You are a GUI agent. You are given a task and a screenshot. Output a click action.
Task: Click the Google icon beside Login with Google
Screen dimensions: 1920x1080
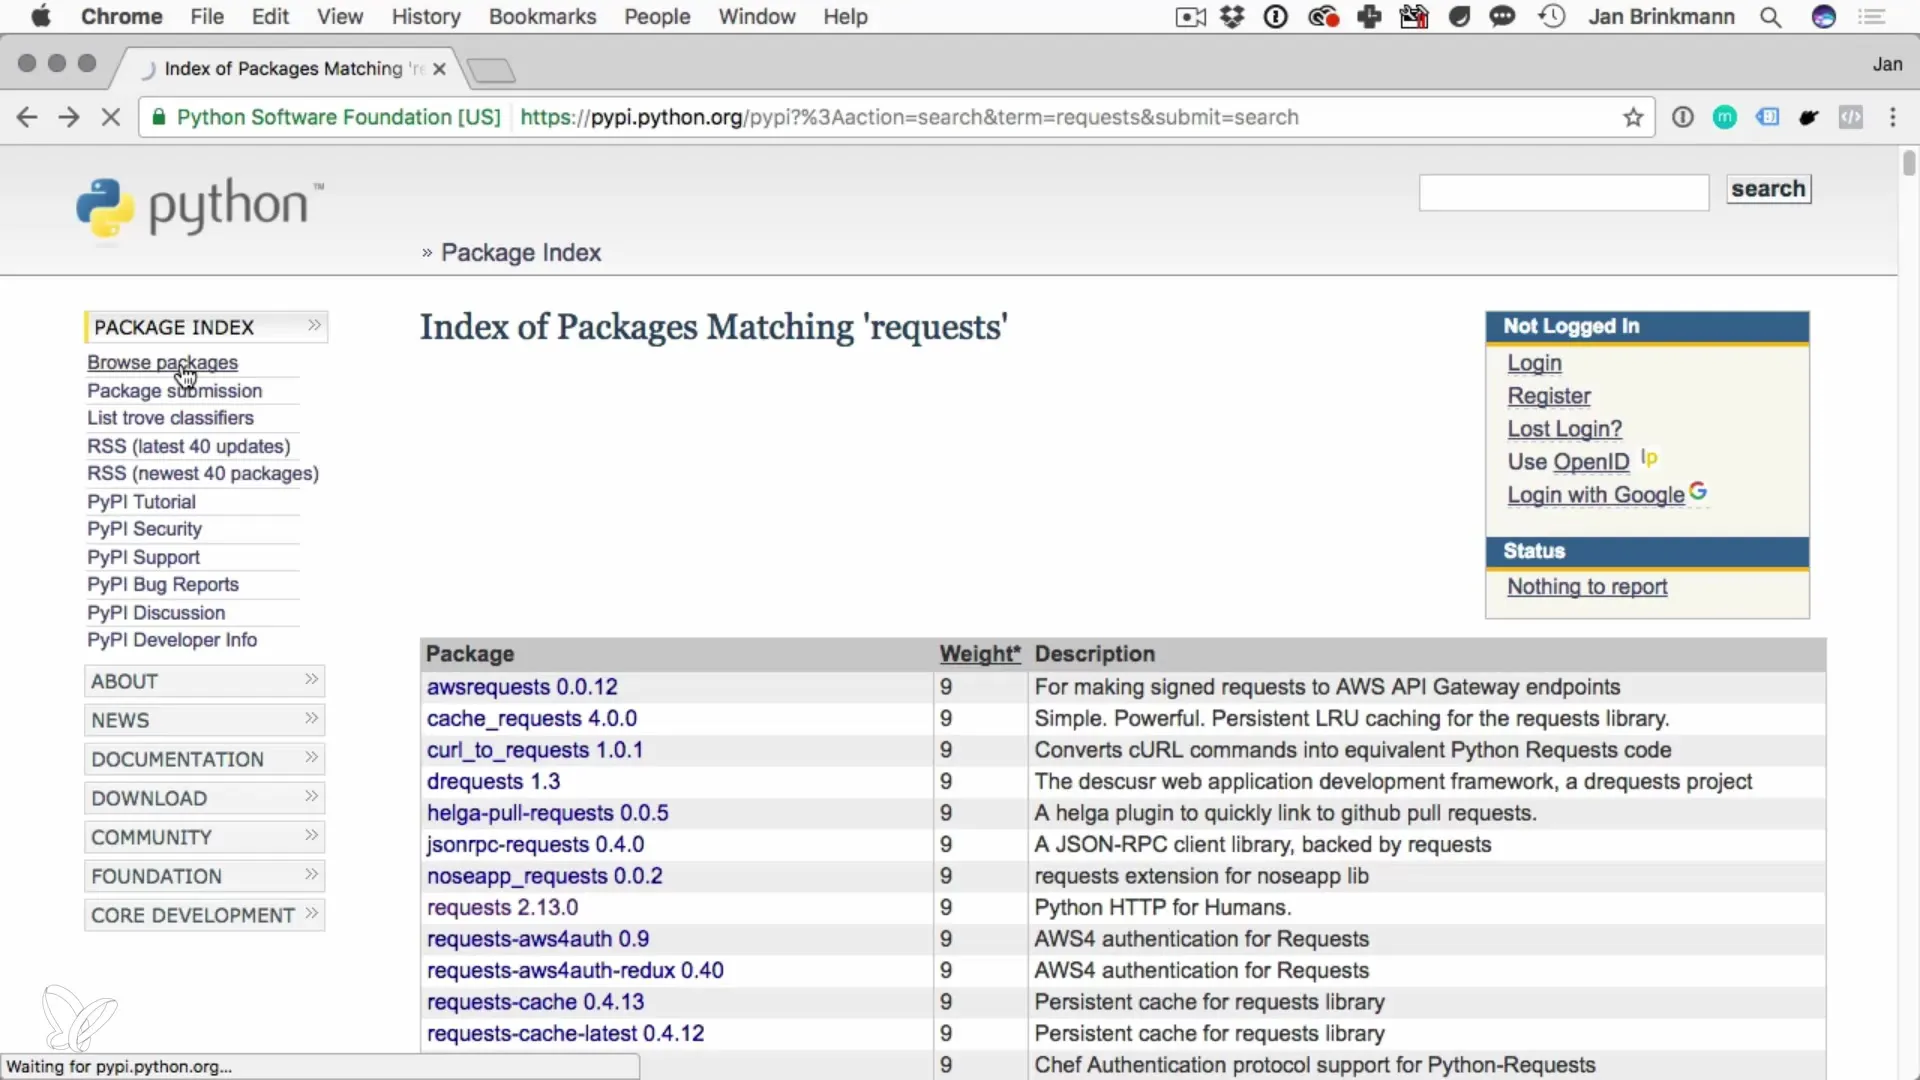1698,491
